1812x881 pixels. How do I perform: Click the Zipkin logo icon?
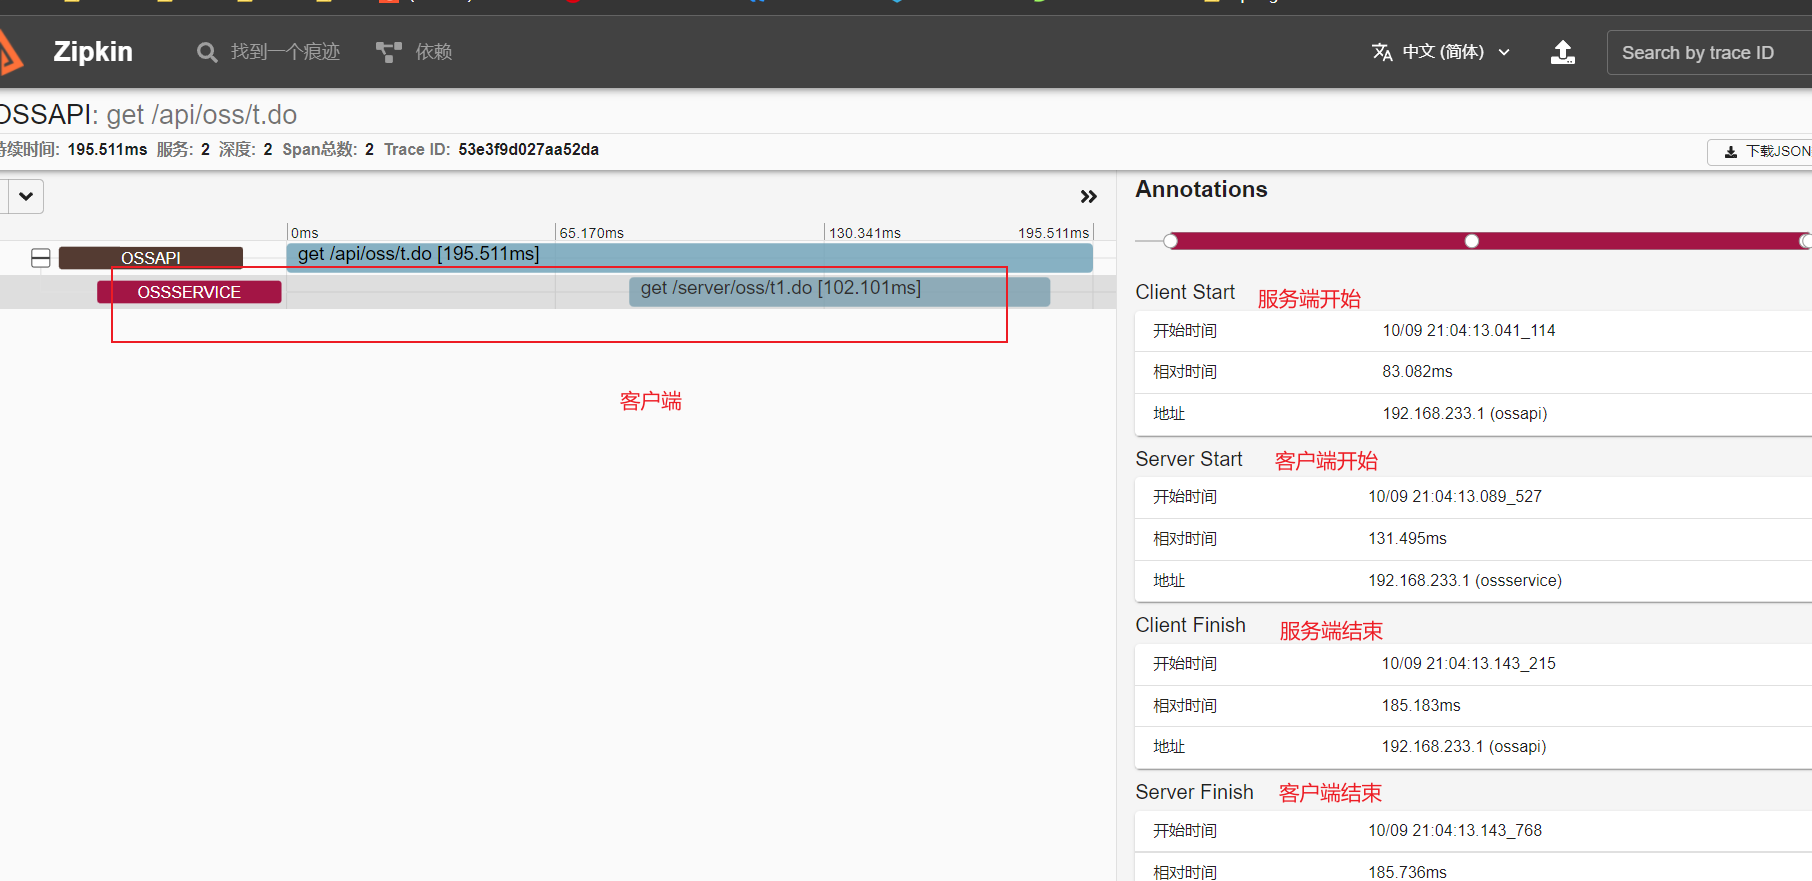point(10,52)
